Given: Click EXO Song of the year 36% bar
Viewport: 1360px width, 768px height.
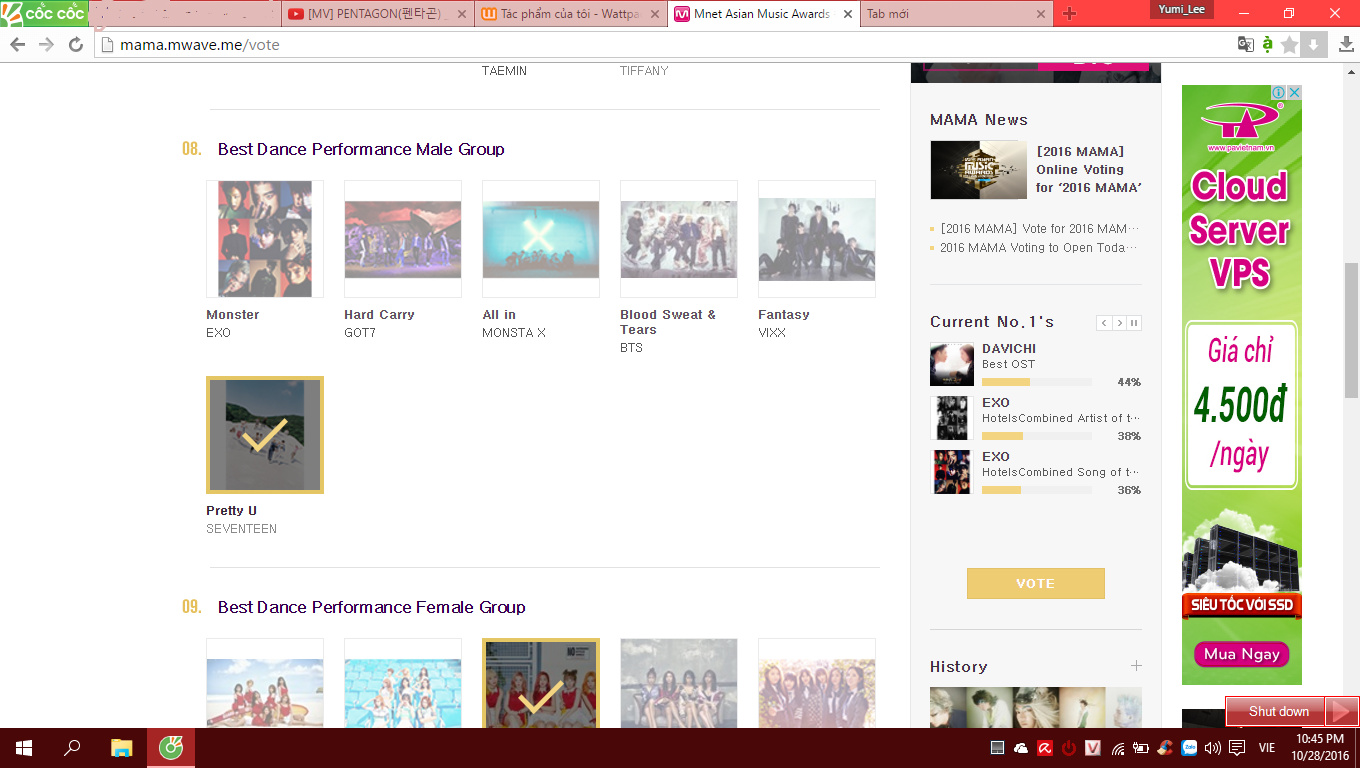Looking at the screenshot, I should 1036,490.
